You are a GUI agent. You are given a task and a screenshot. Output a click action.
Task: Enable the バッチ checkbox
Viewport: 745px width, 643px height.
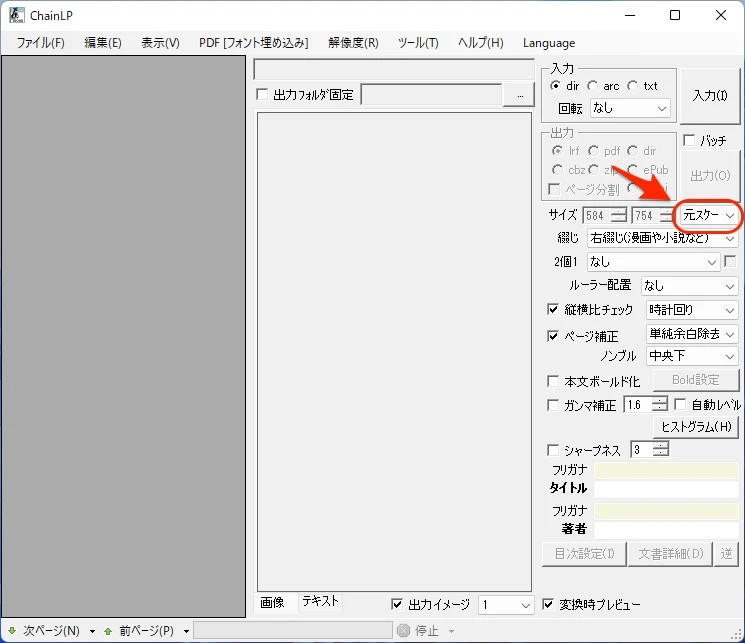(689, 140)
